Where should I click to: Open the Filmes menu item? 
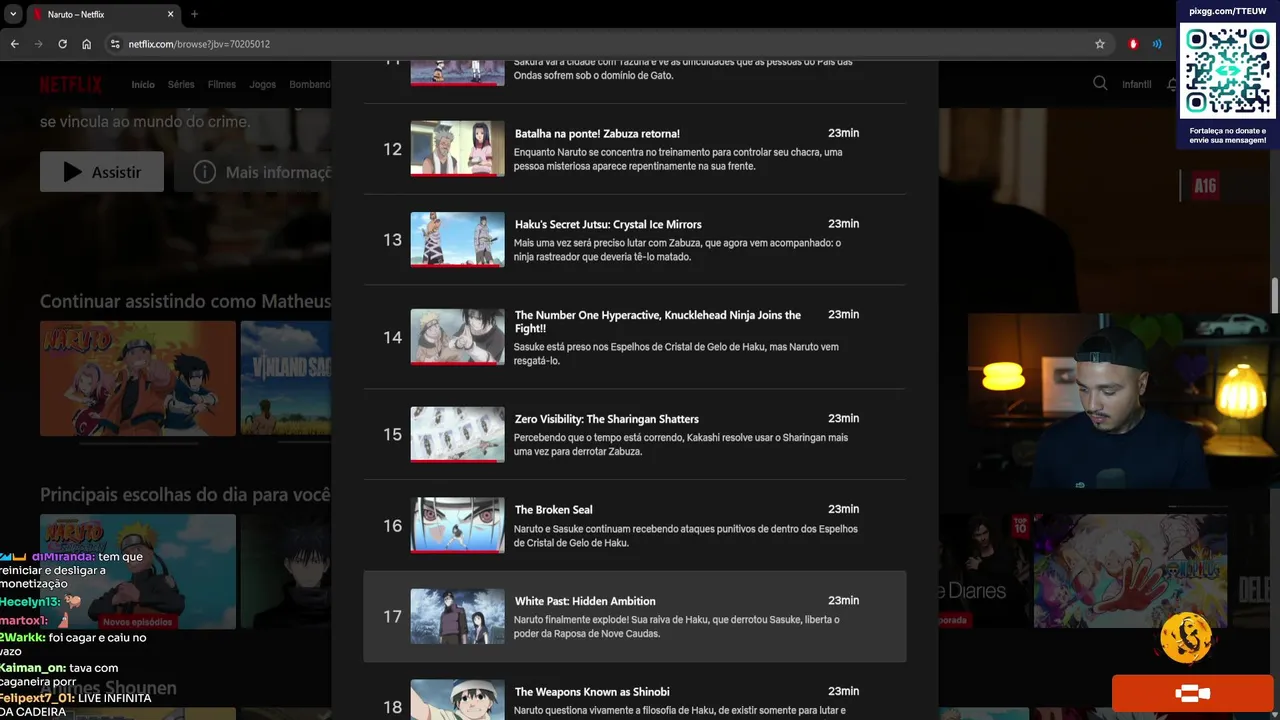tap(222, 84)
